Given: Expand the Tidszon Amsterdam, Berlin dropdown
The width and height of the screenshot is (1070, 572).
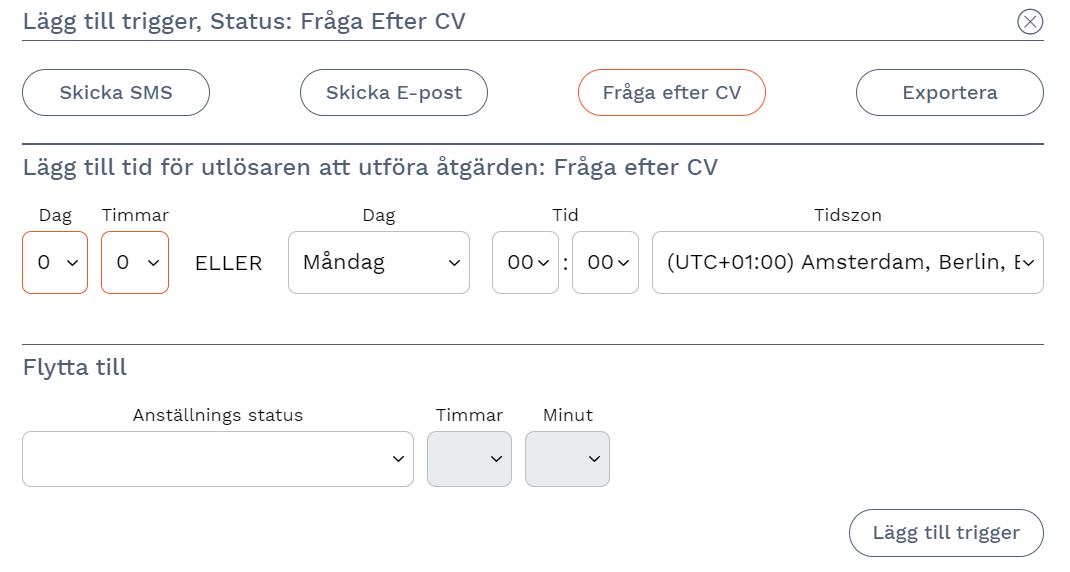Looking at the screenshot, I should pyautogui.click(x=848, y=263).
